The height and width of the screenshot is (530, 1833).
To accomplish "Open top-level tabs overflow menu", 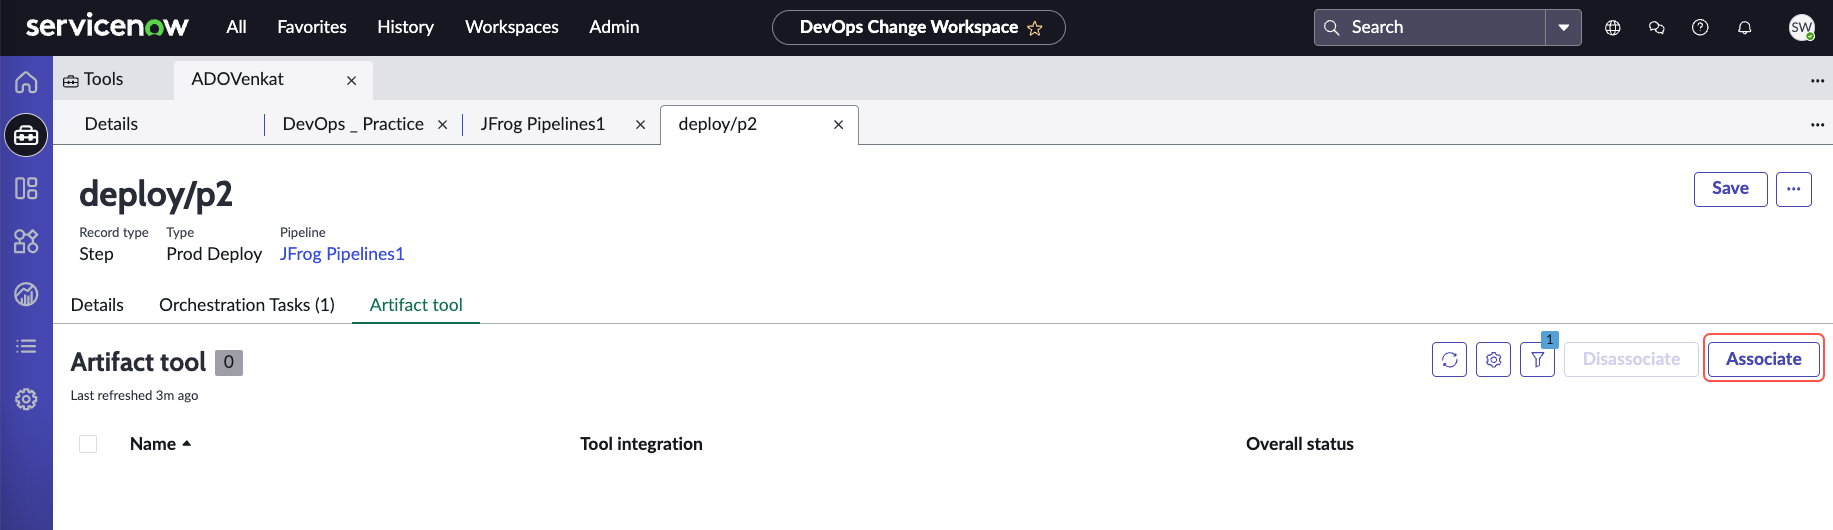I will [1817, 81].
